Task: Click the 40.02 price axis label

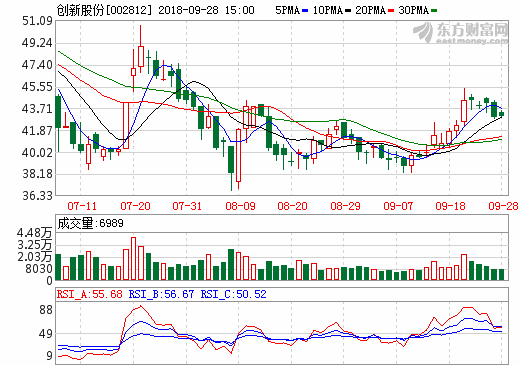Action: point(37,153)
